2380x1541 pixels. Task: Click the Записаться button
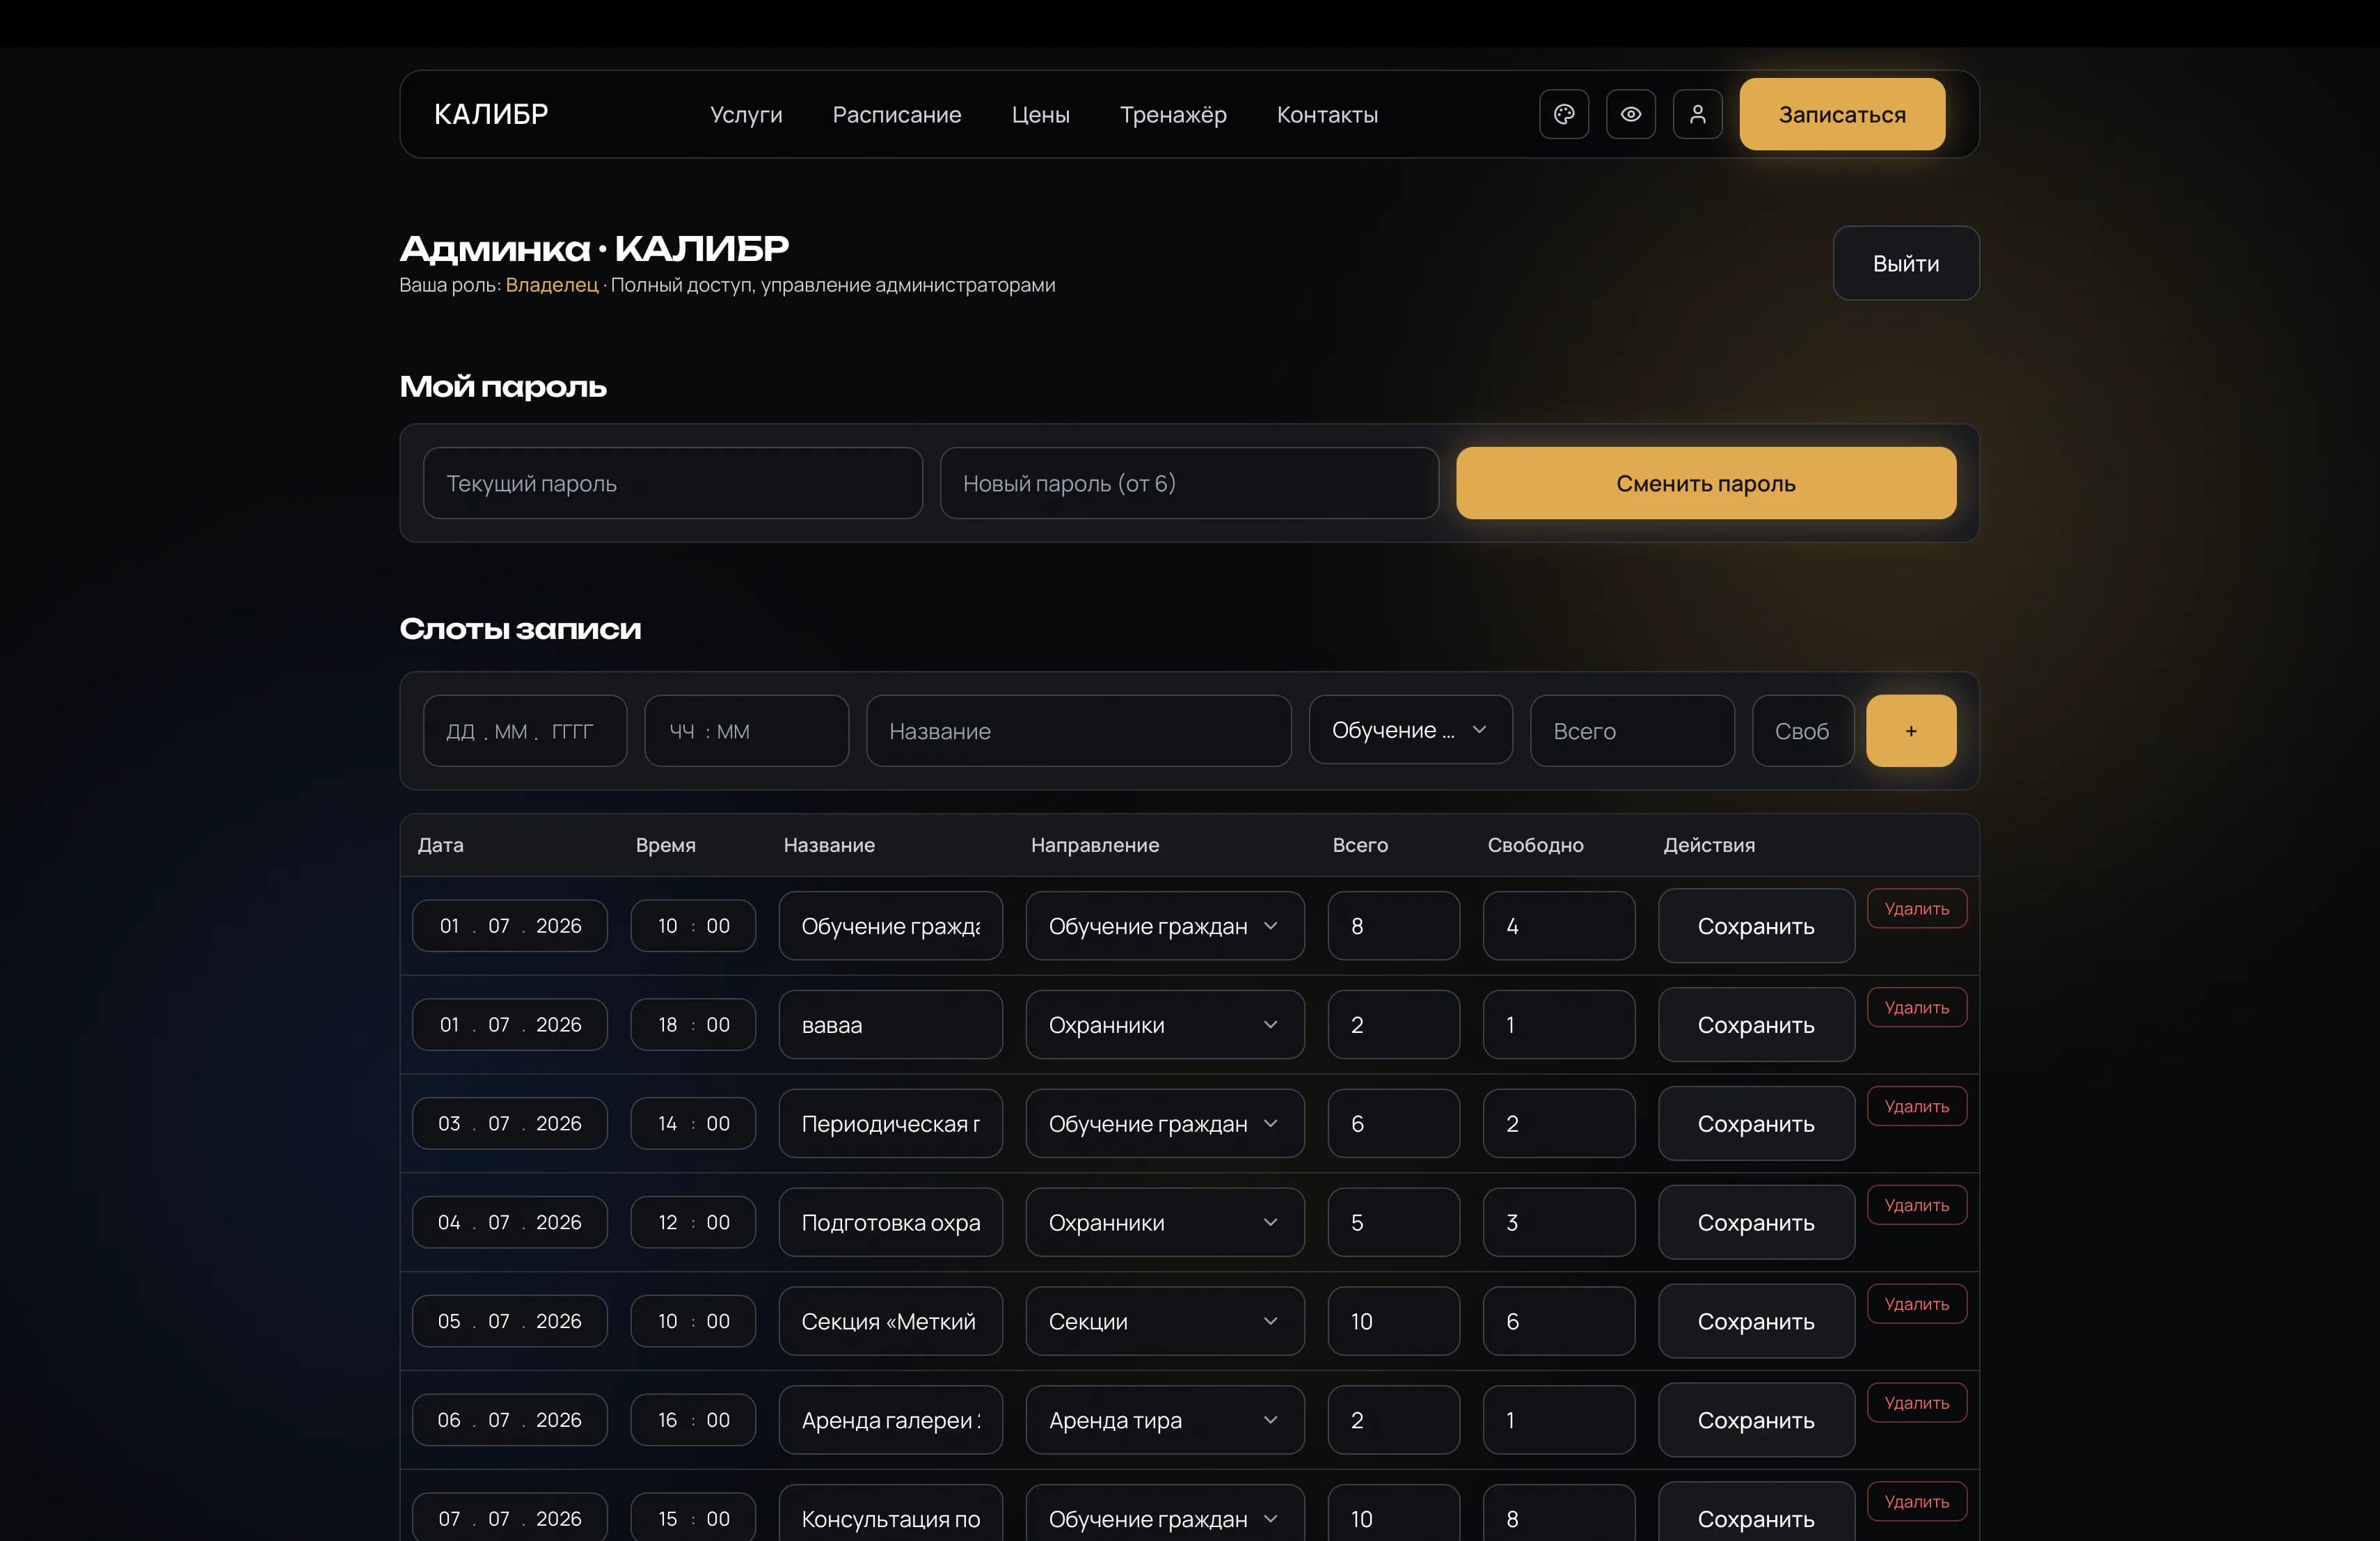1842,114
